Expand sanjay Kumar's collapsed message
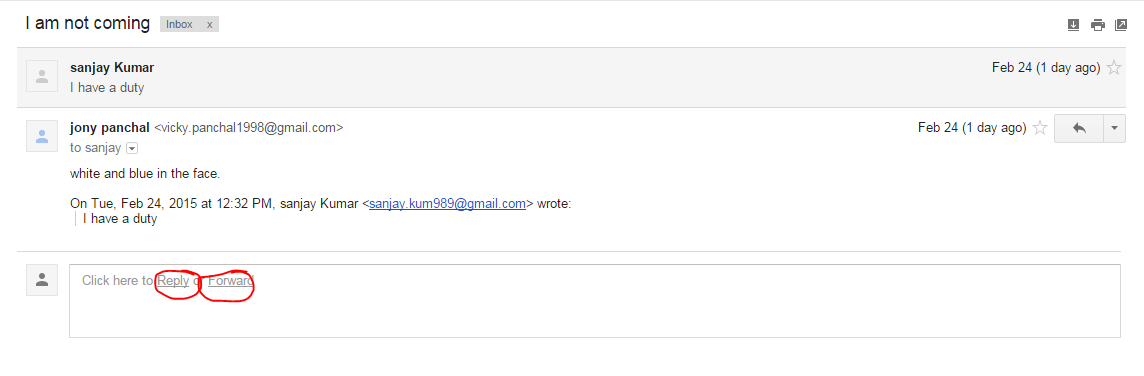Image resolution: width=1144 pixels, height=376 pixels. pos(569,77)
